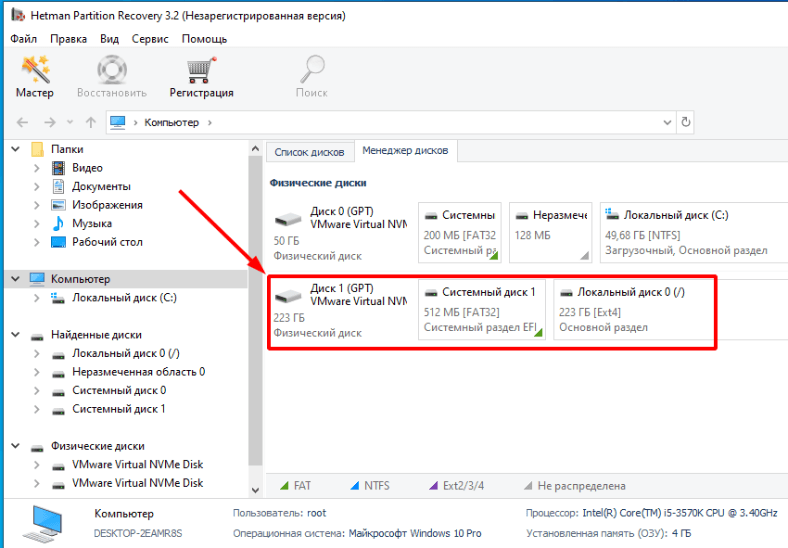Viewport: 788px width, 548px height.
Task: Collapse the Компьютер tree node
Action: click(x=16, y=279)
